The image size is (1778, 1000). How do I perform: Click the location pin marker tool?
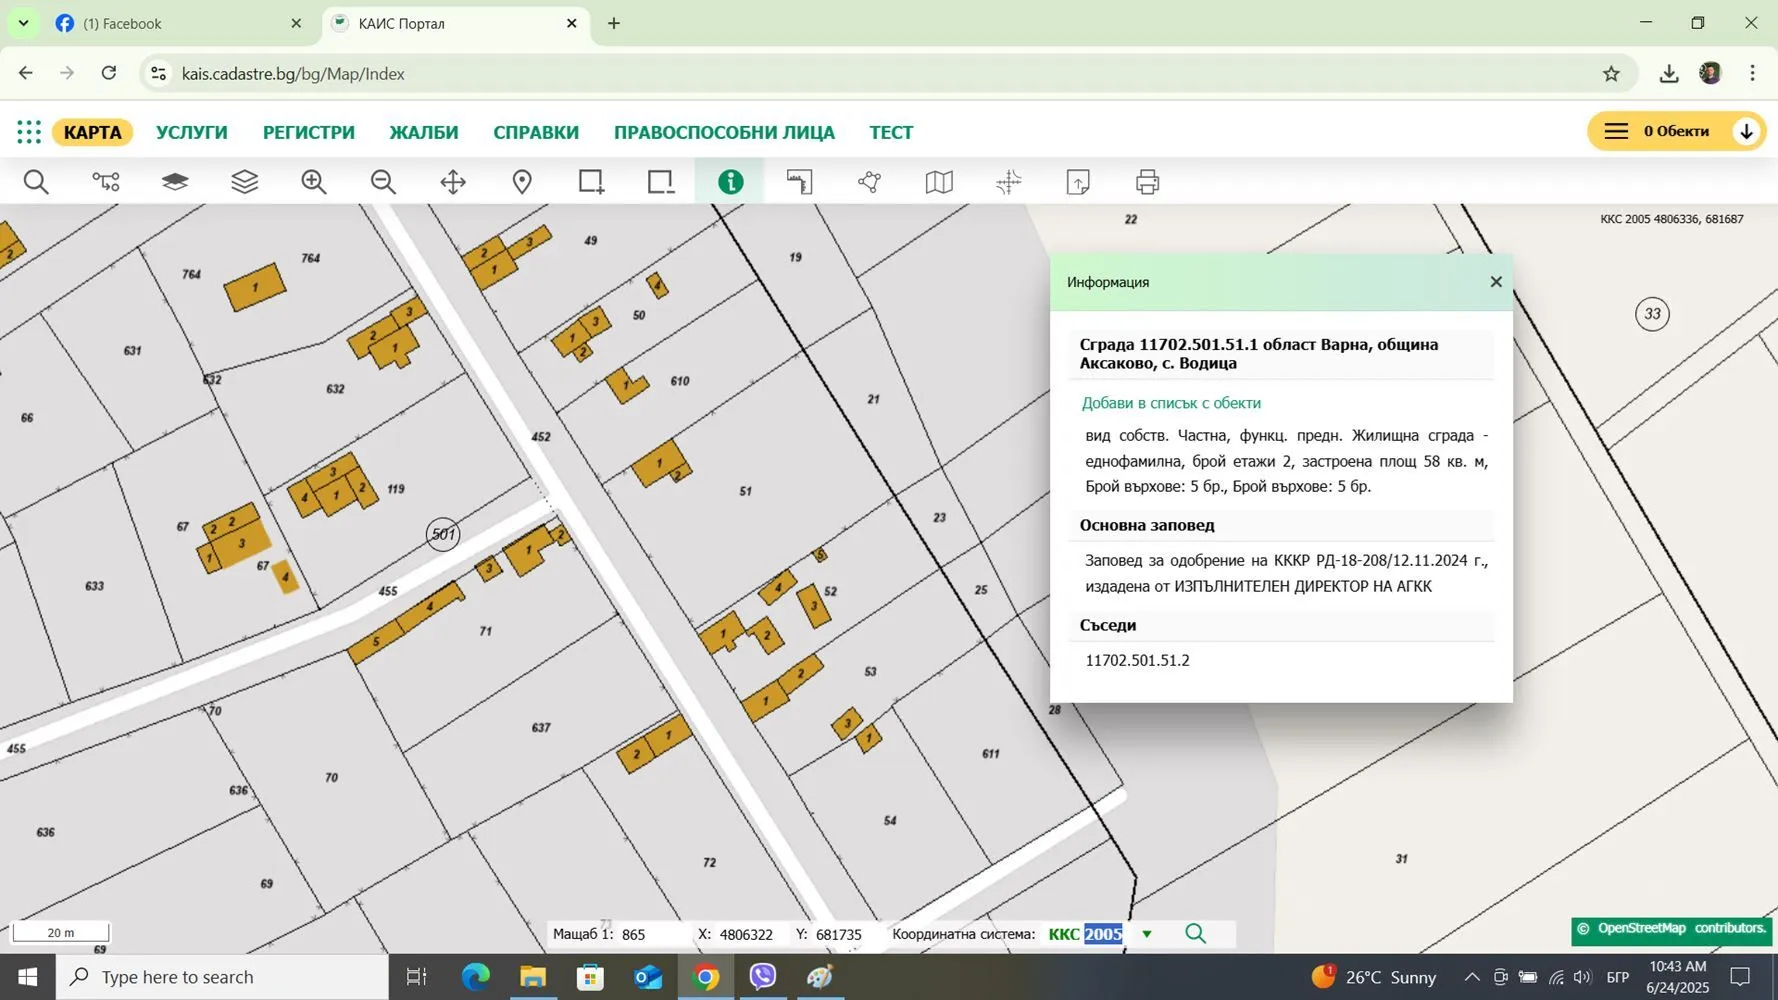522,182
